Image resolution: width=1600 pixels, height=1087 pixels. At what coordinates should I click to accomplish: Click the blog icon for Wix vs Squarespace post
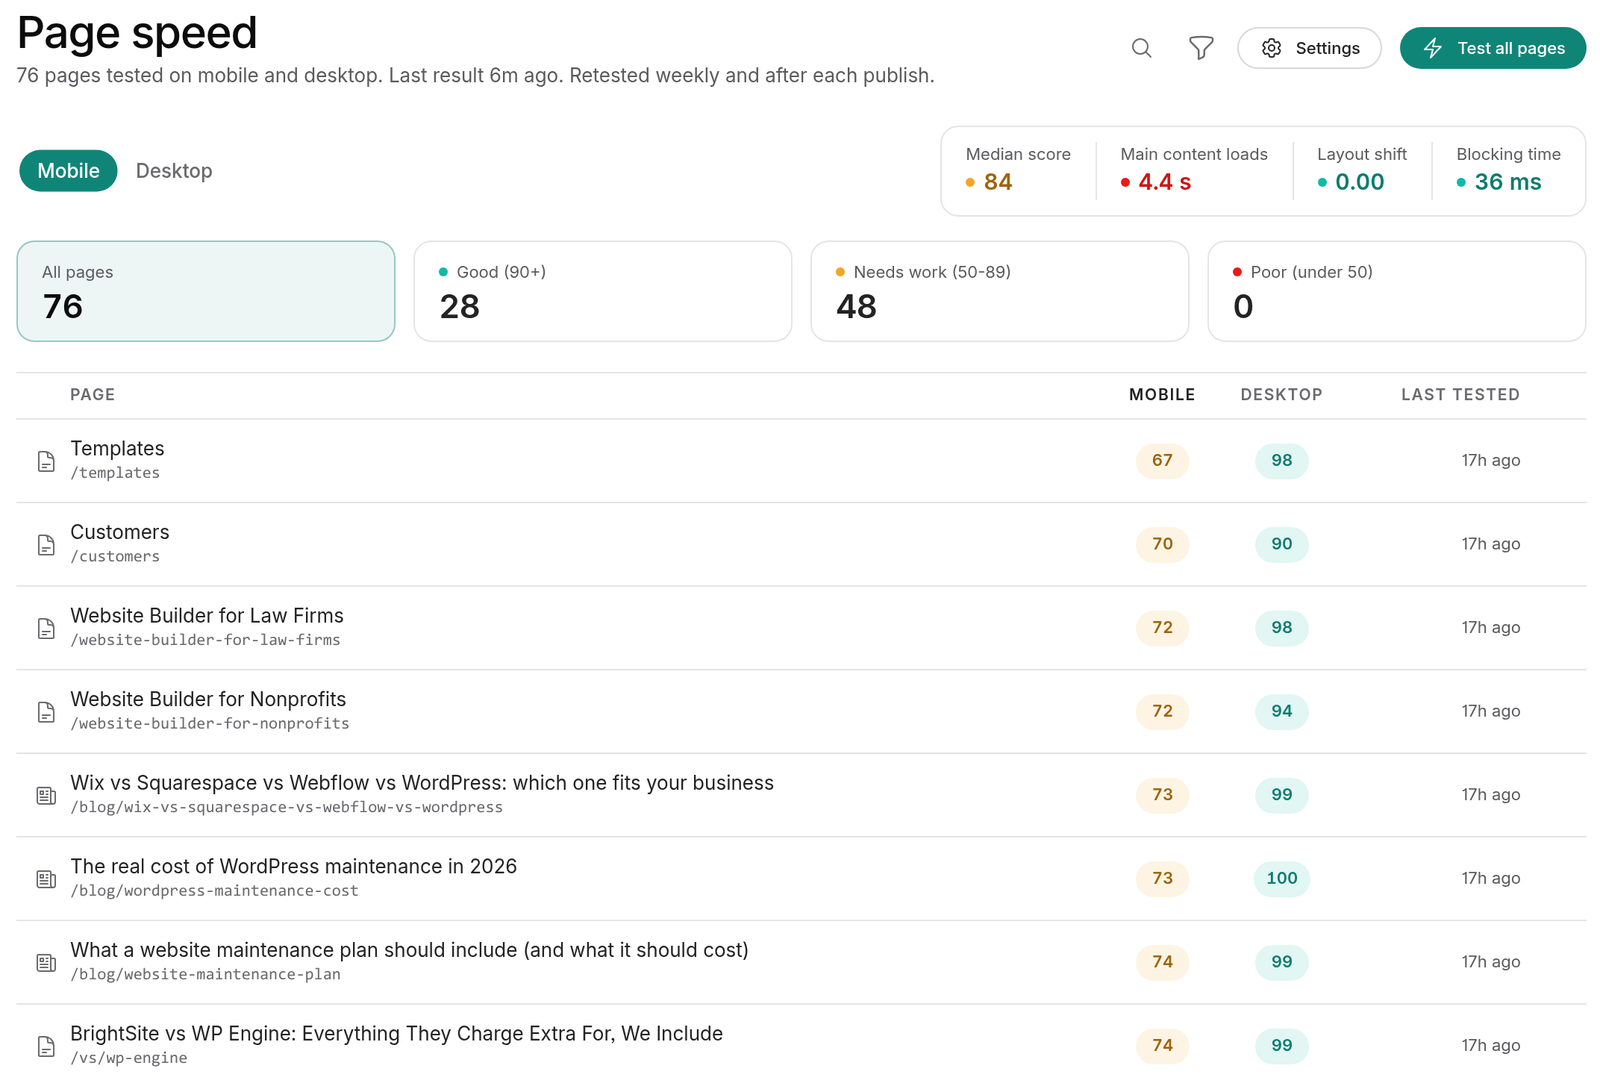tap(46, 795)
